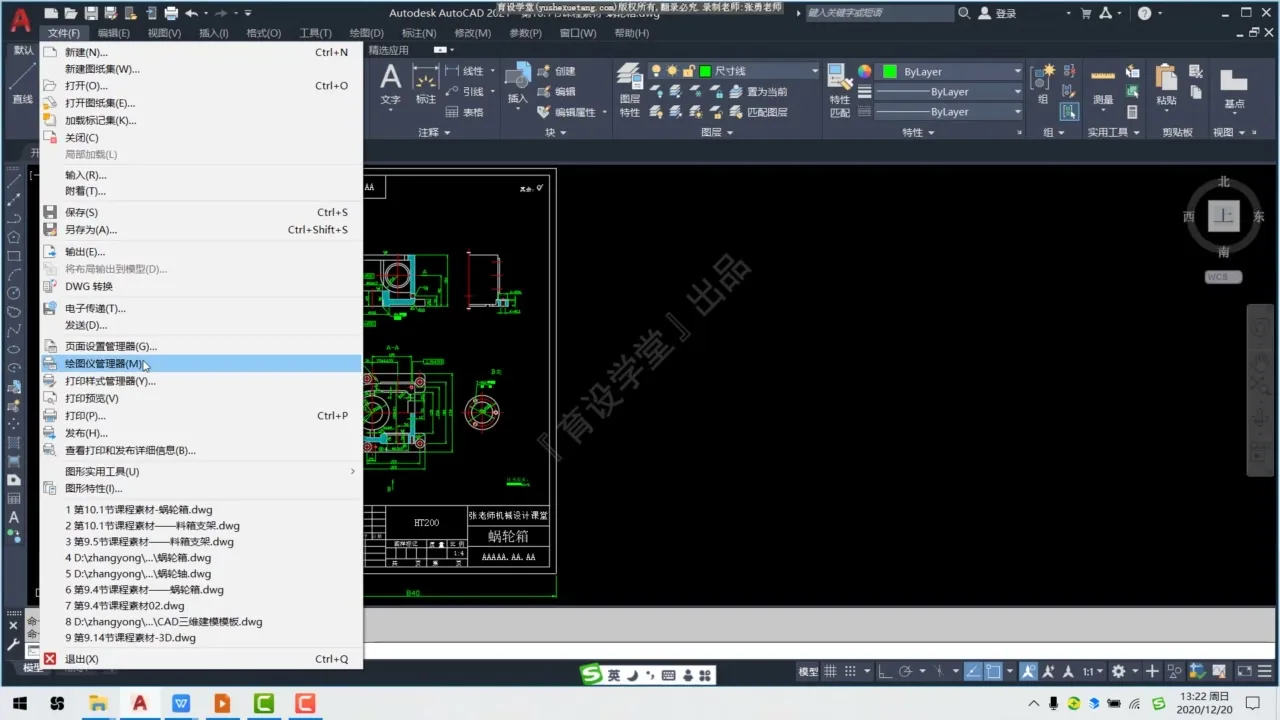Open the layer name dropdown showing 尺寸线

point(814,71)
